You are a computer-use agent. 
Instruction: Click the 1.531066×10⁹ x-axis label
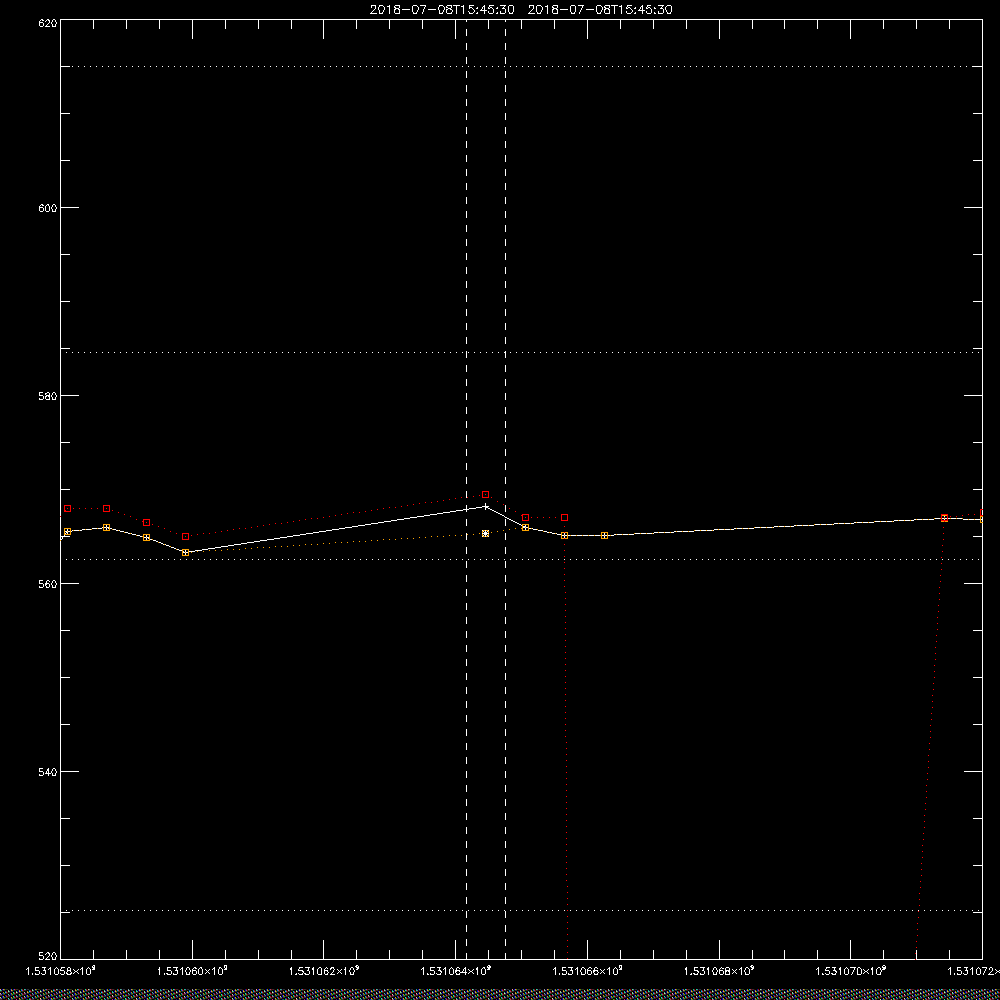pyautogui.click(x=587, y=971)
